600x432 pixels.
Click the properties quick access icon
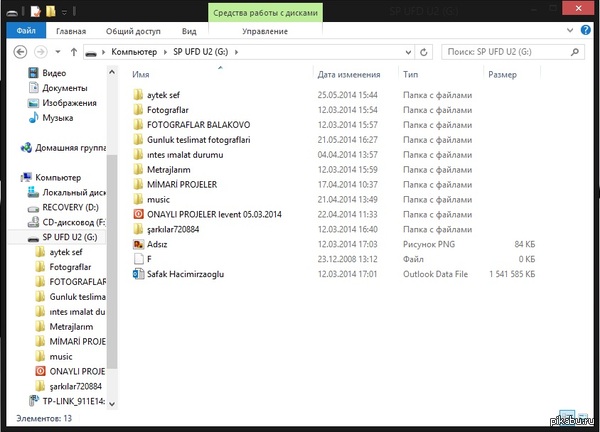pos(36,11)
